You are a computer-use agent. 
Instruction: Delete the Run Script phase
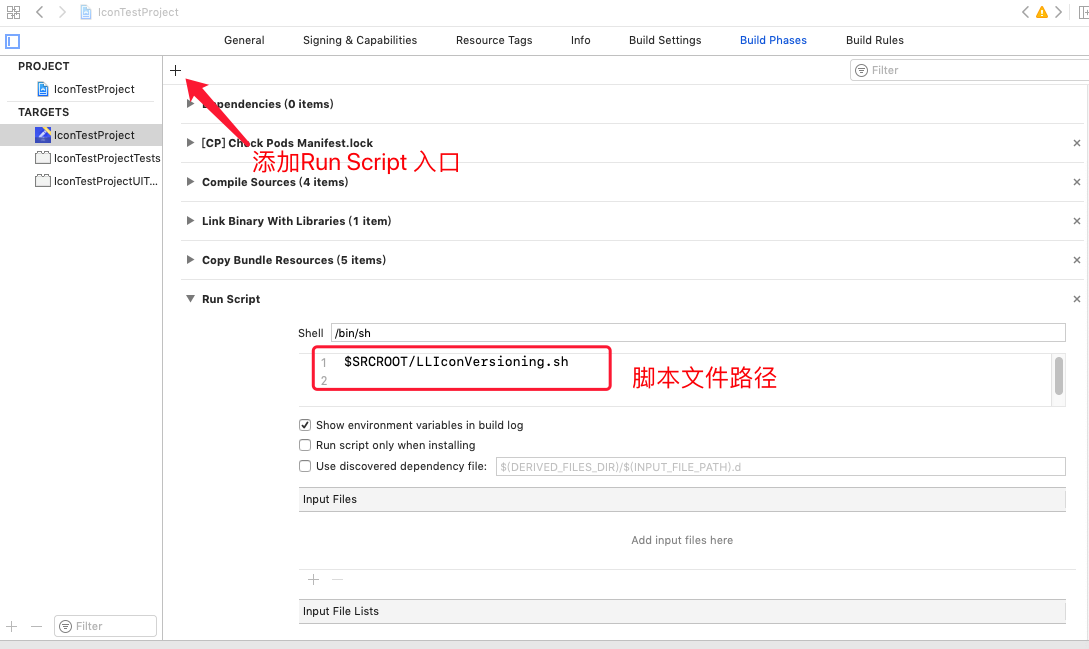pos(1076,299)
